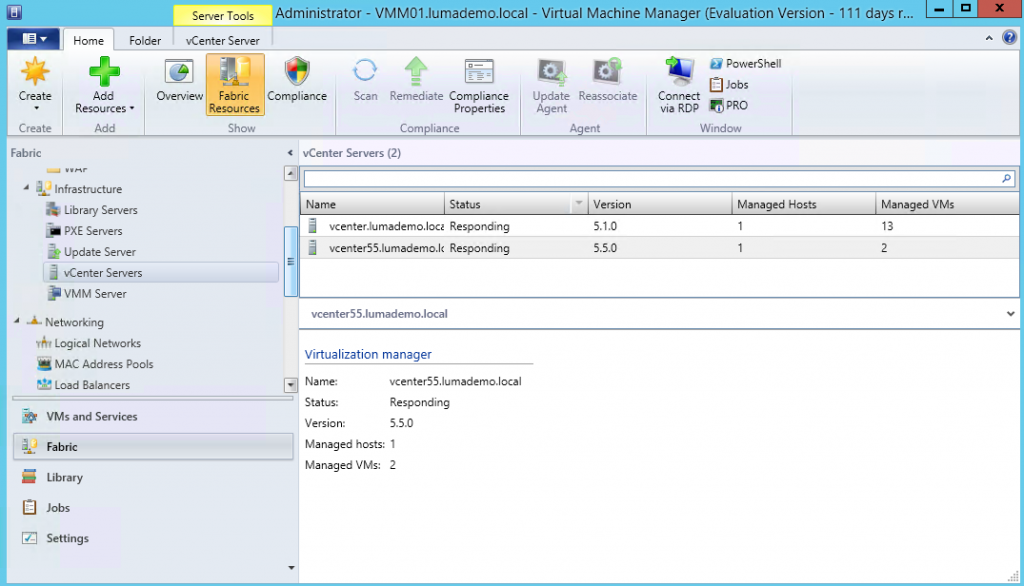
Task: Select vCenter Servers node
Action: (161, 272)
